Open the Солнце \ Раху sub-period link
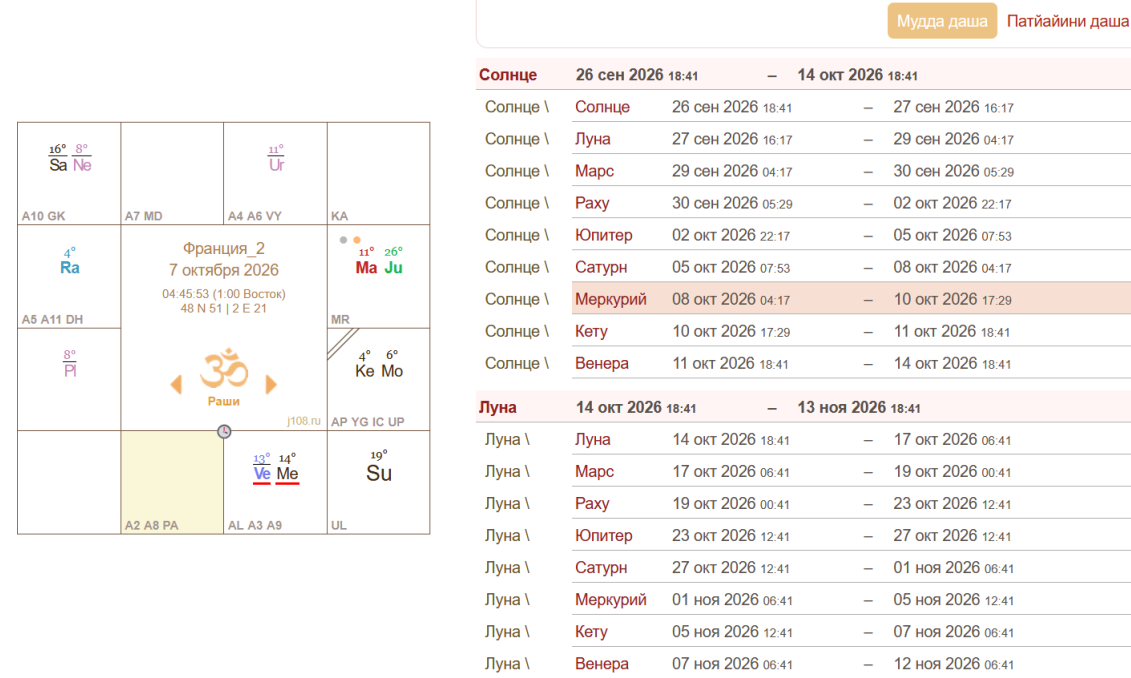This screenshot has width=1131, height=678. [x=592, y=203]
